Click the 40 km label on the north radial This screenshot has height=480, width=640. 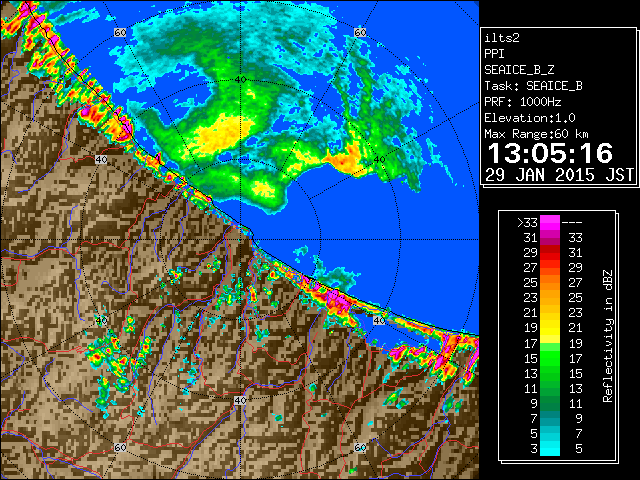240,79
